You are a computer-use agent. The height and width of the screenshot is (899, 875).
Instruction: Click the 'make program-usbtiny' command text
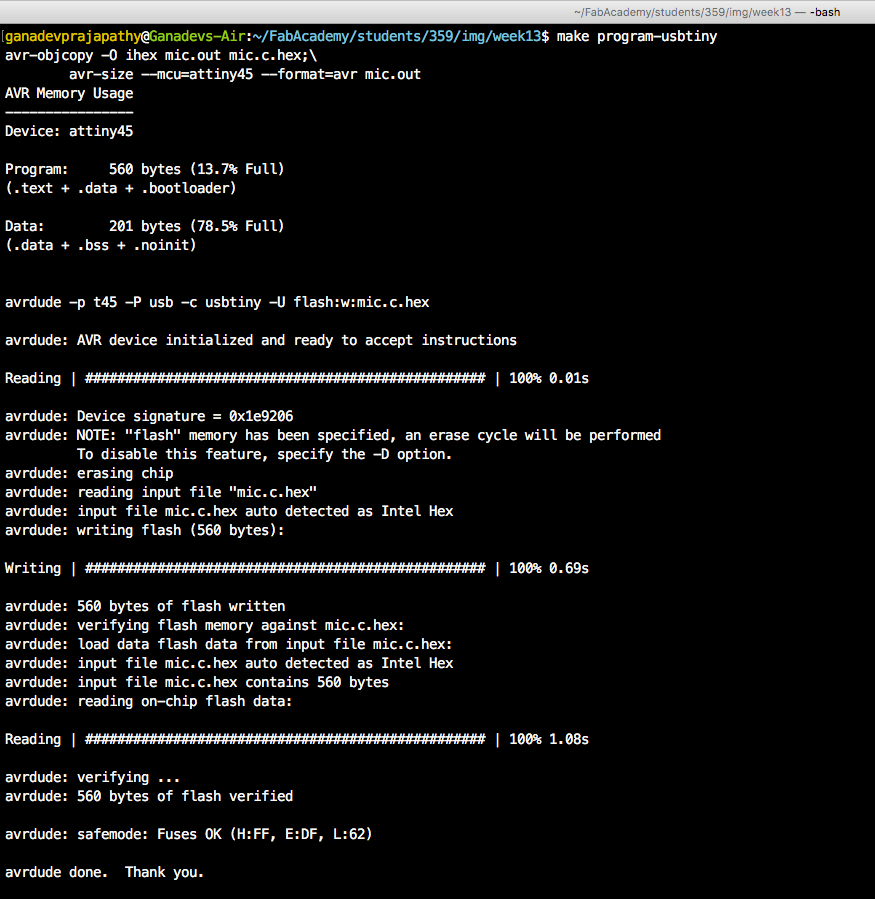click(x=636, y=36)
